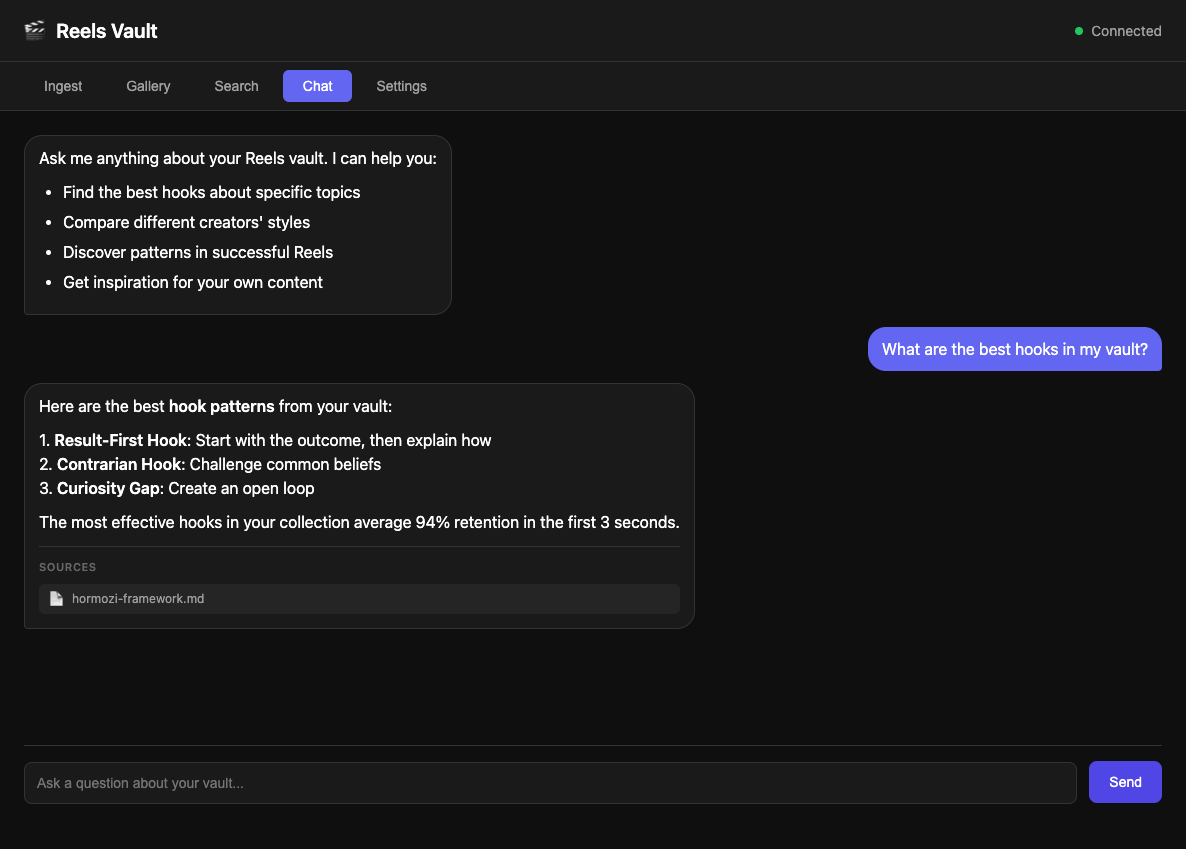Click the green Connected status dot
Screen dimensions: 1186x849
tap(1078, 31)
